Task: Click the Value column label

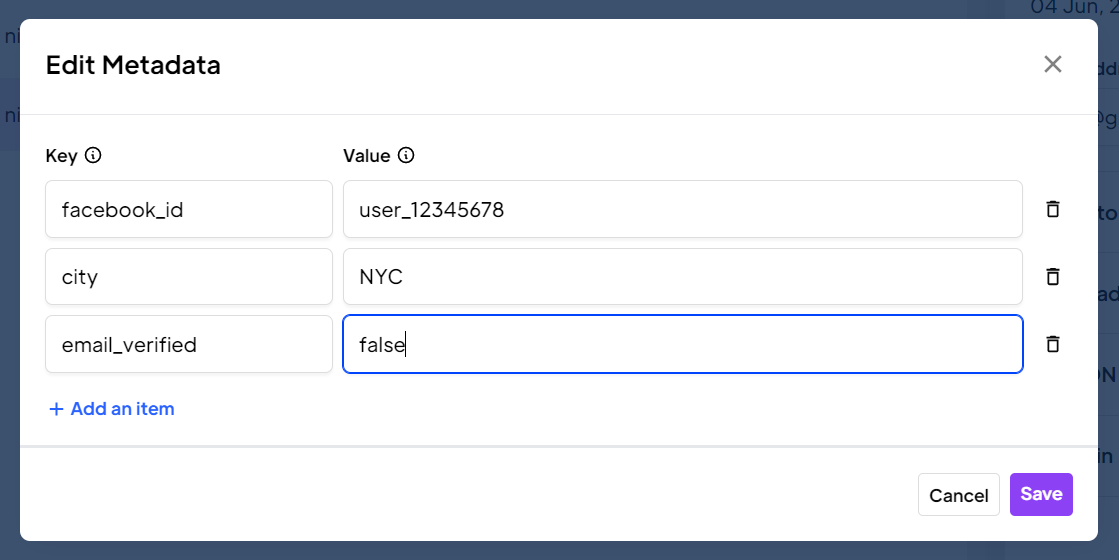Action: [366, 155]
